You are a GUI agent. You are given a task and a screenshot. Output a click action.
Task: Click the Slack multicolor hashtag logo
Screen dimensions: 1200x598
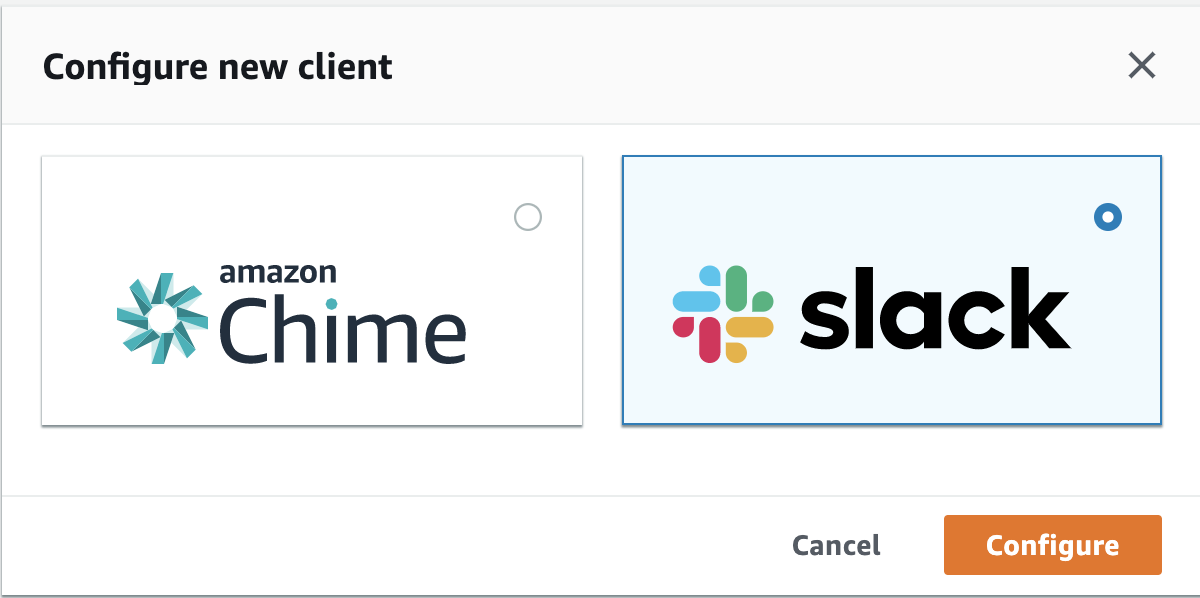722,314
